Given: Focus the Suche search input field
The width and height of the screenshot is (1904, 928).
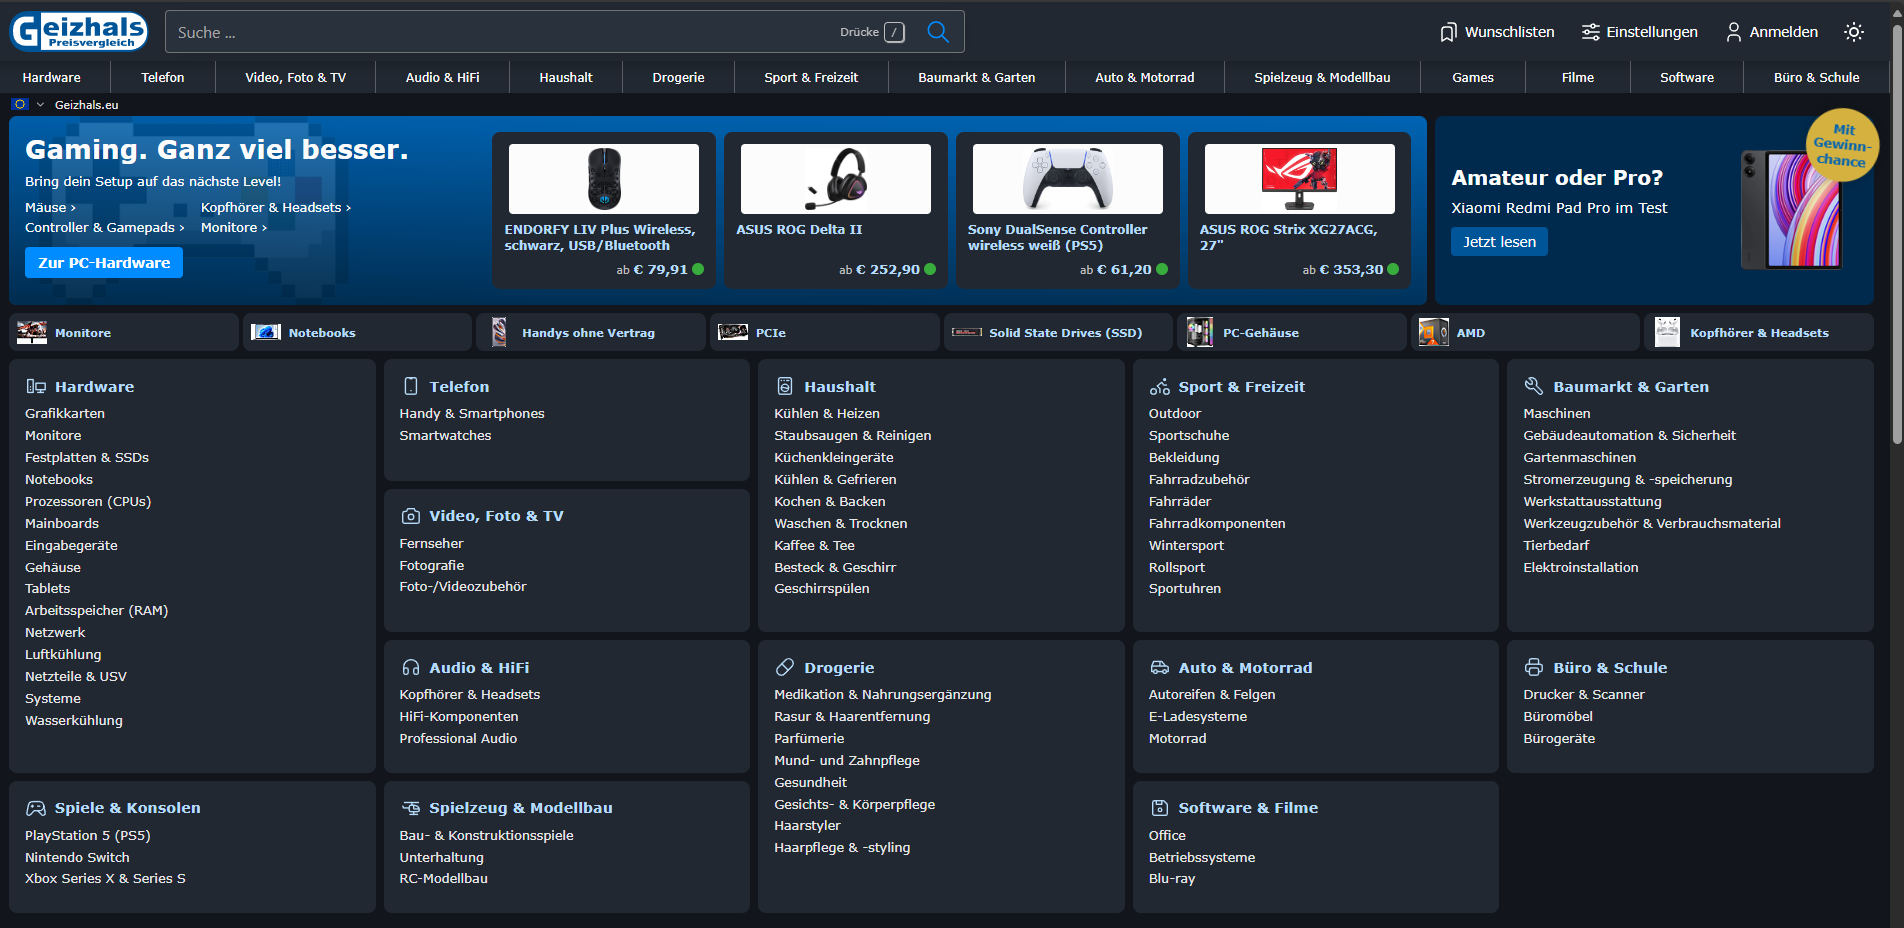Looking at the screenshot, I should 500,32.
